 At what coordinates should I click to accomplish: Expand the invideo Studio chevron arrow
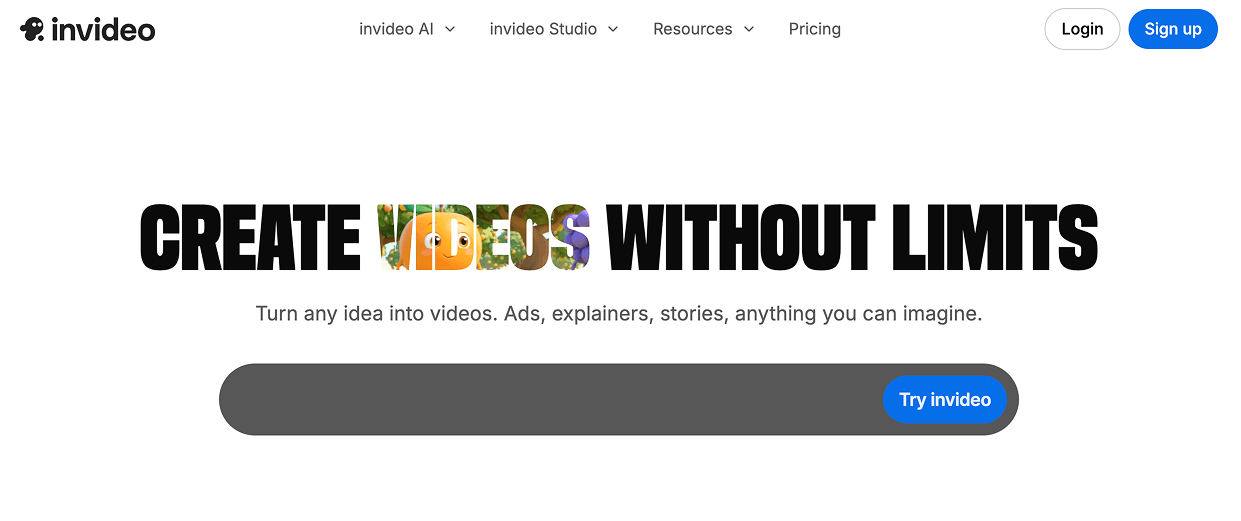(613, 29)
